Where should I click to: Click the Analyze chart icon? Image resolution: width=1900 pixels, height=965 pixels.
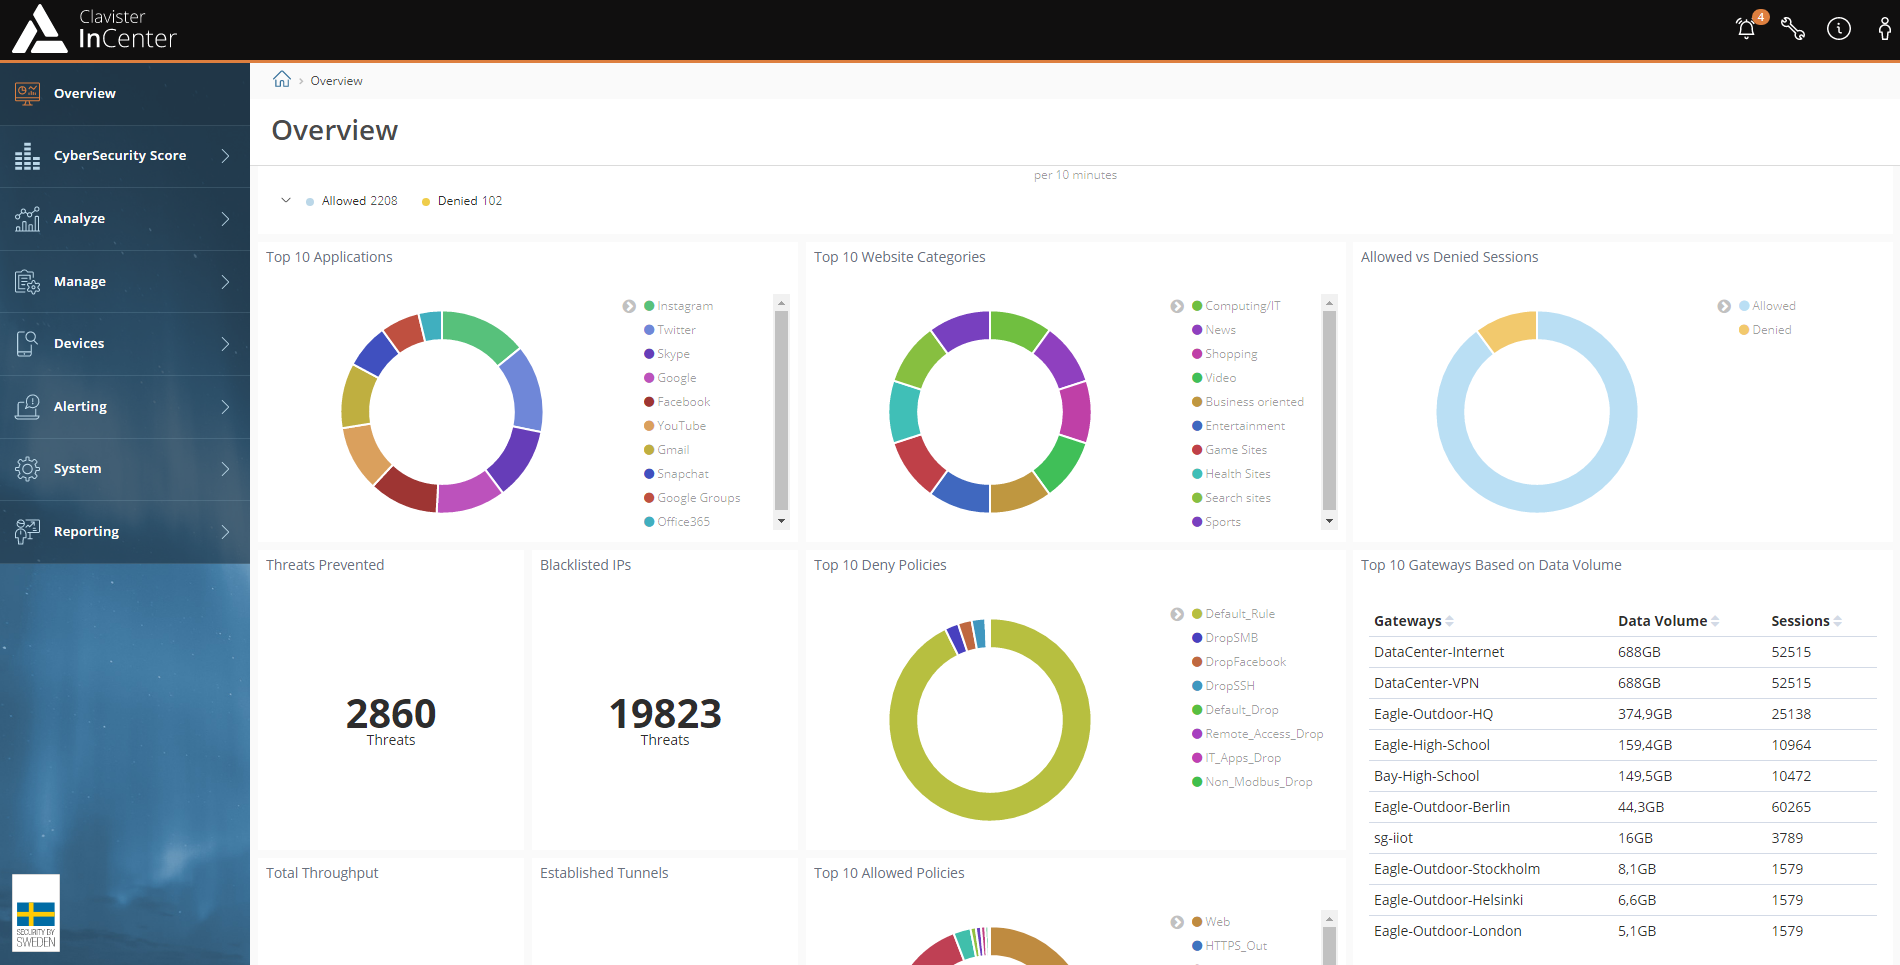click(x=27, y=219)
